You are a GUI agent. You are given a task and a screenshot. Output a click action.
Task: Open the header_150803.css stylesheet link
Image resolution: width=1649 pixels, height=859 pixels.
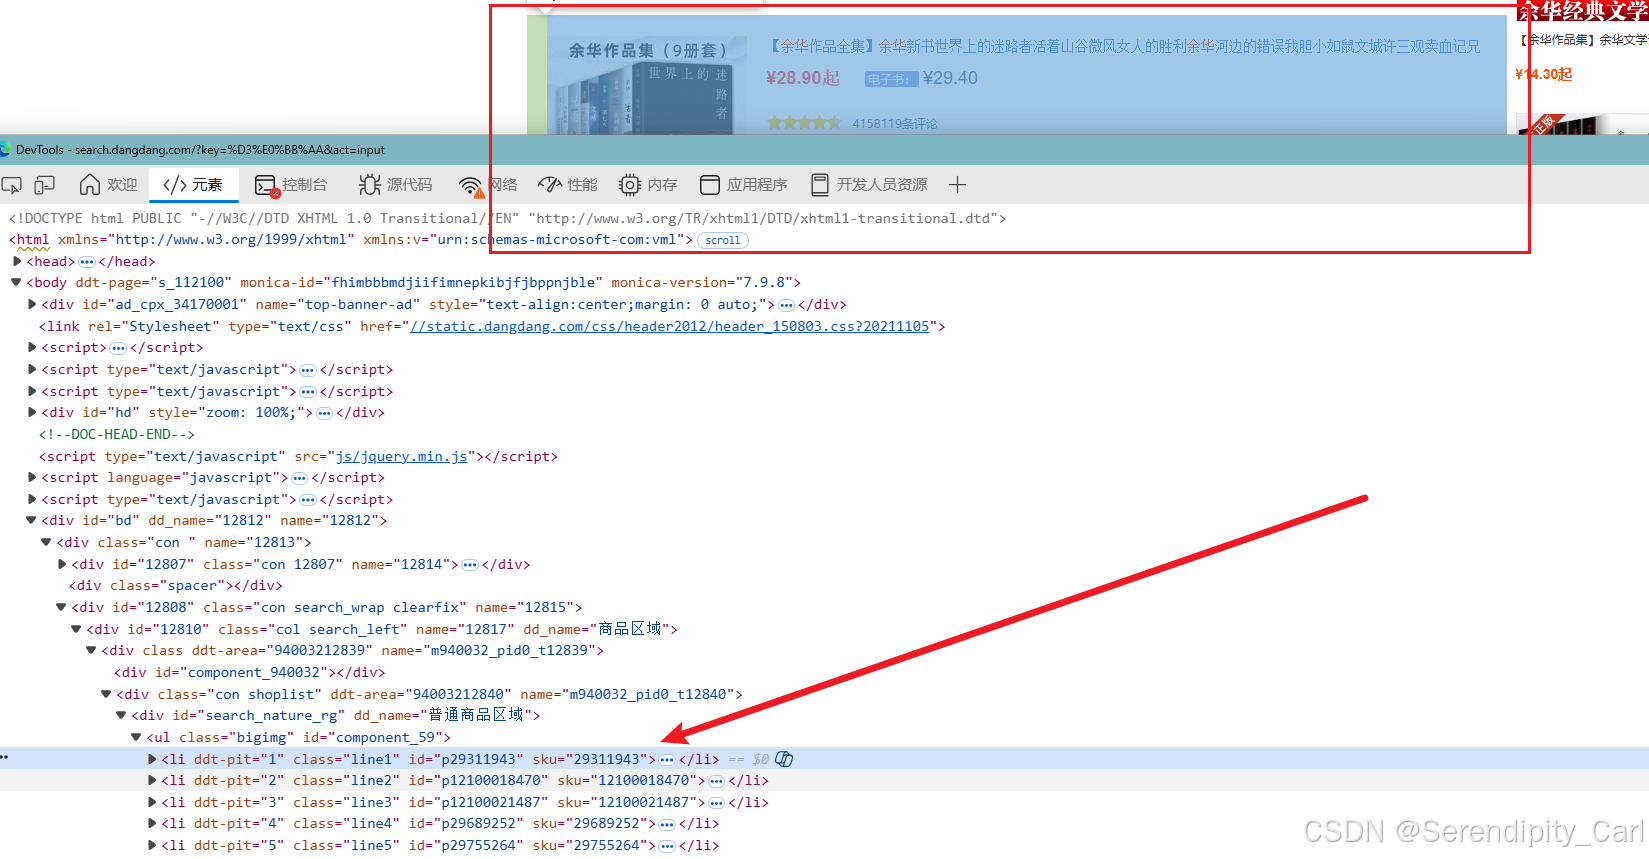pyautogui.click(x=669, y=326)
